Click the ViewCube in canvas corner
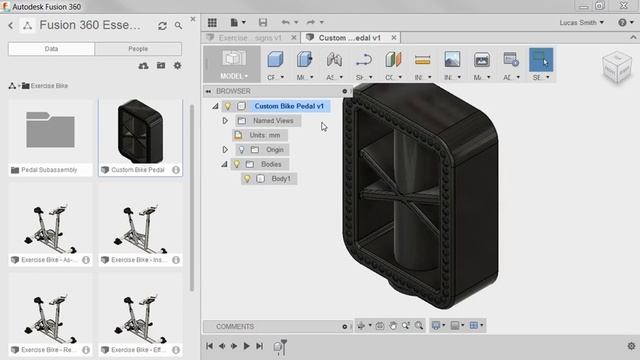Image resolution: width=640 pixels, height=360 pixels. pyautogui.click(x=617, y=68)
